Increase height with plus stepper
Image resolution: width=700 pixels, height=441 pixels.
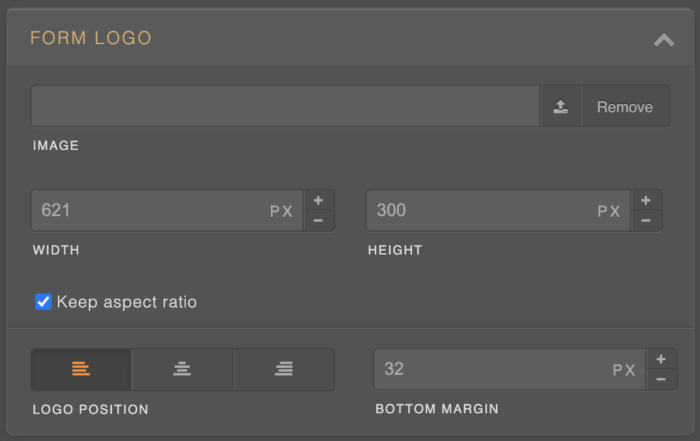[x=646, y=201]
